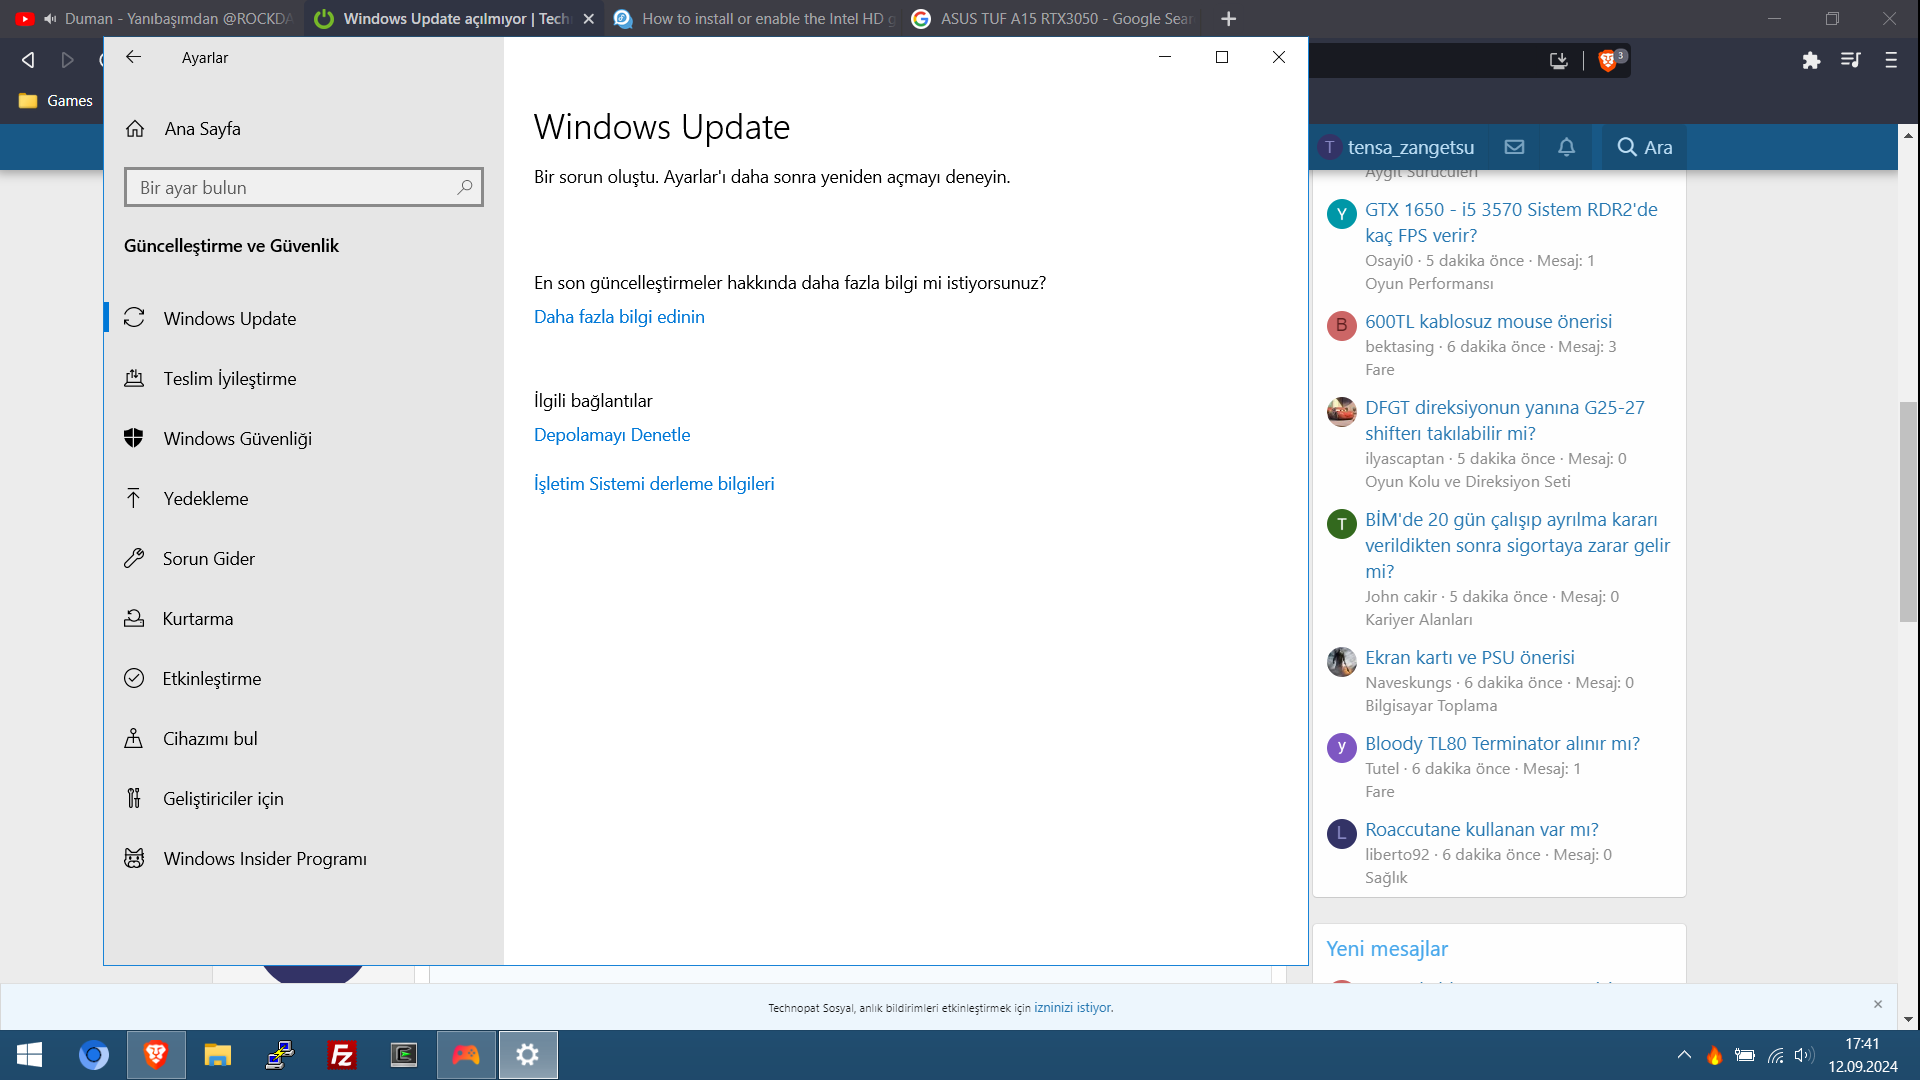Click the Daha fazla bilgi edinin link
Viewport: 1920px width, 1080px height.
pyautogui.click(x=619, y=316)
